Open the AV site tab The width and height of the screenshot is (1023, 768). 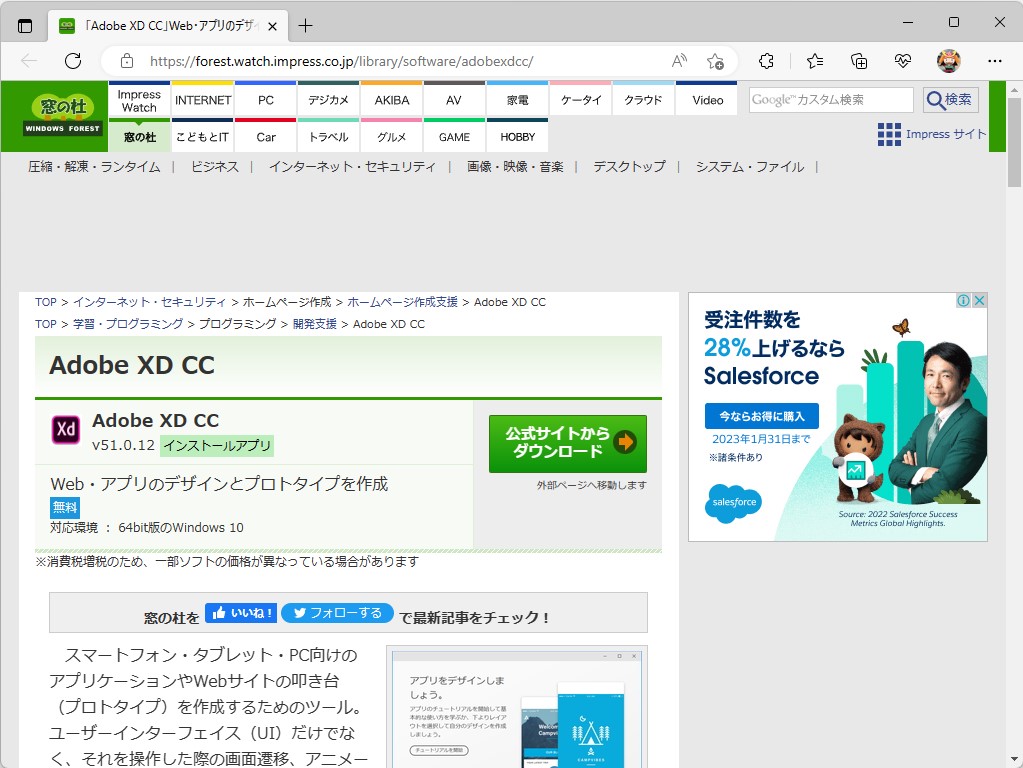[454, 100]
